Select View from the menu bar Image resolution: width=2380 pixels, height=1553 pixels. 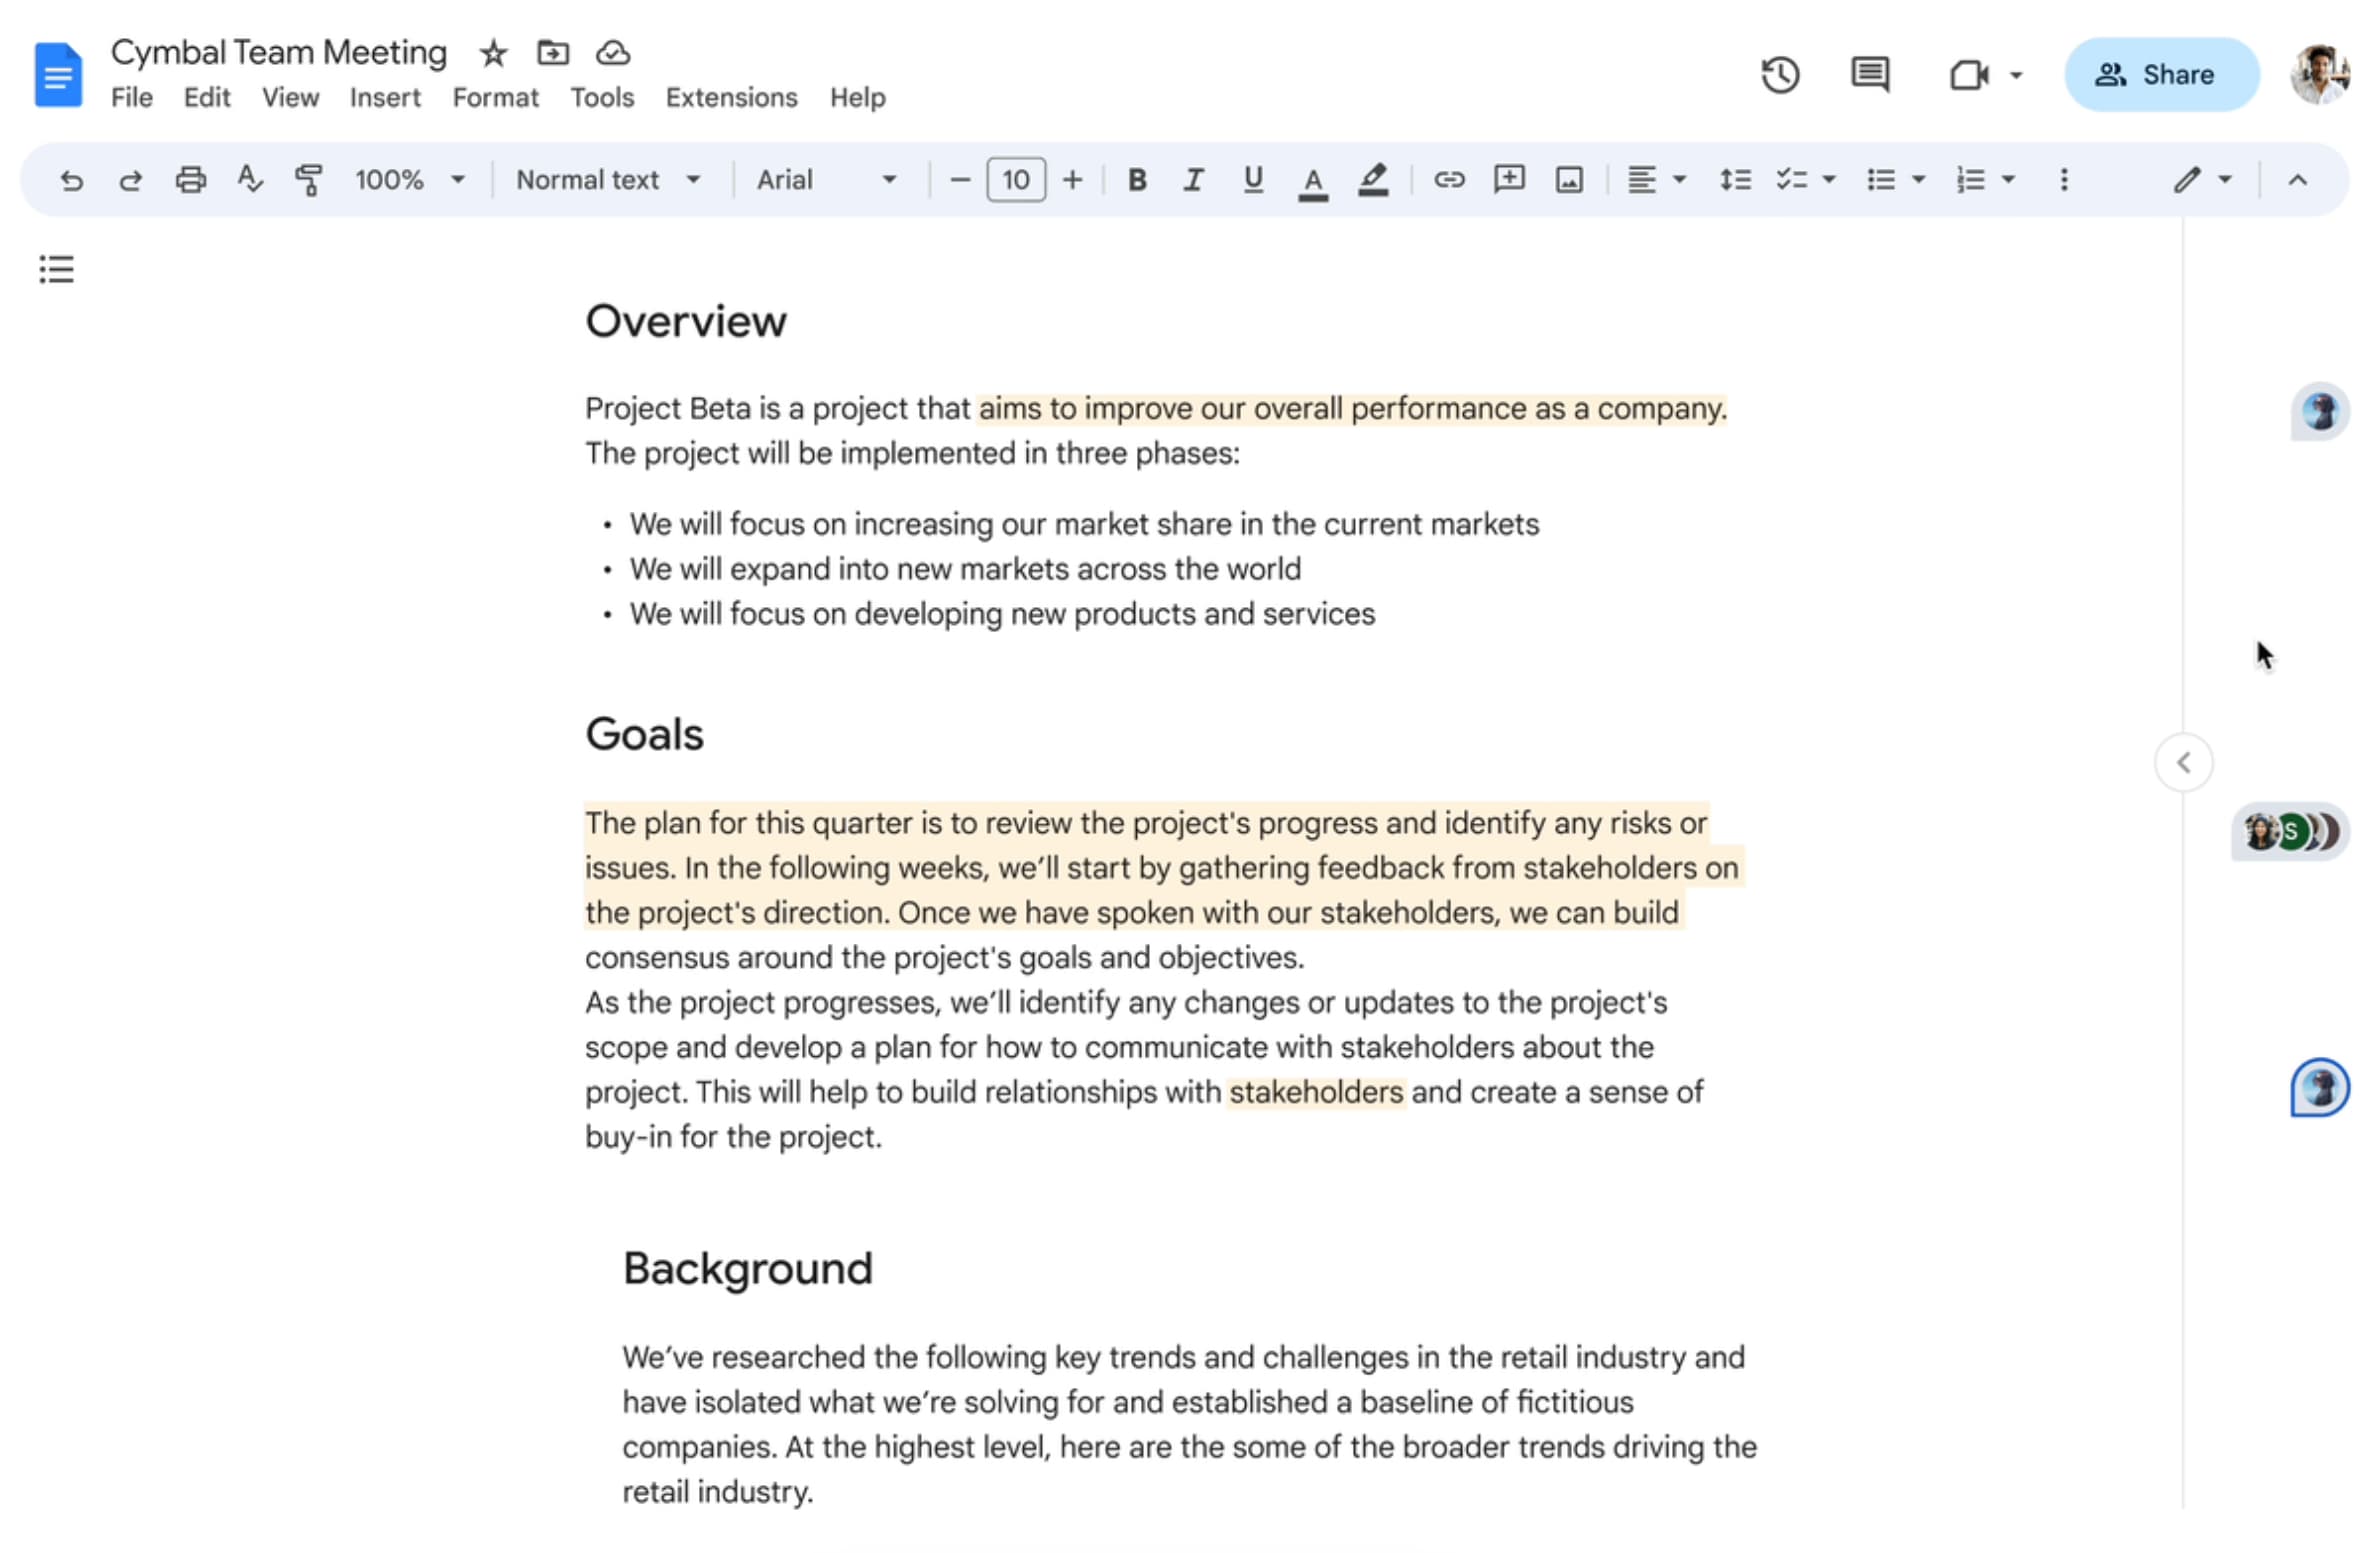pyautogui.click(x=286, y=97)
